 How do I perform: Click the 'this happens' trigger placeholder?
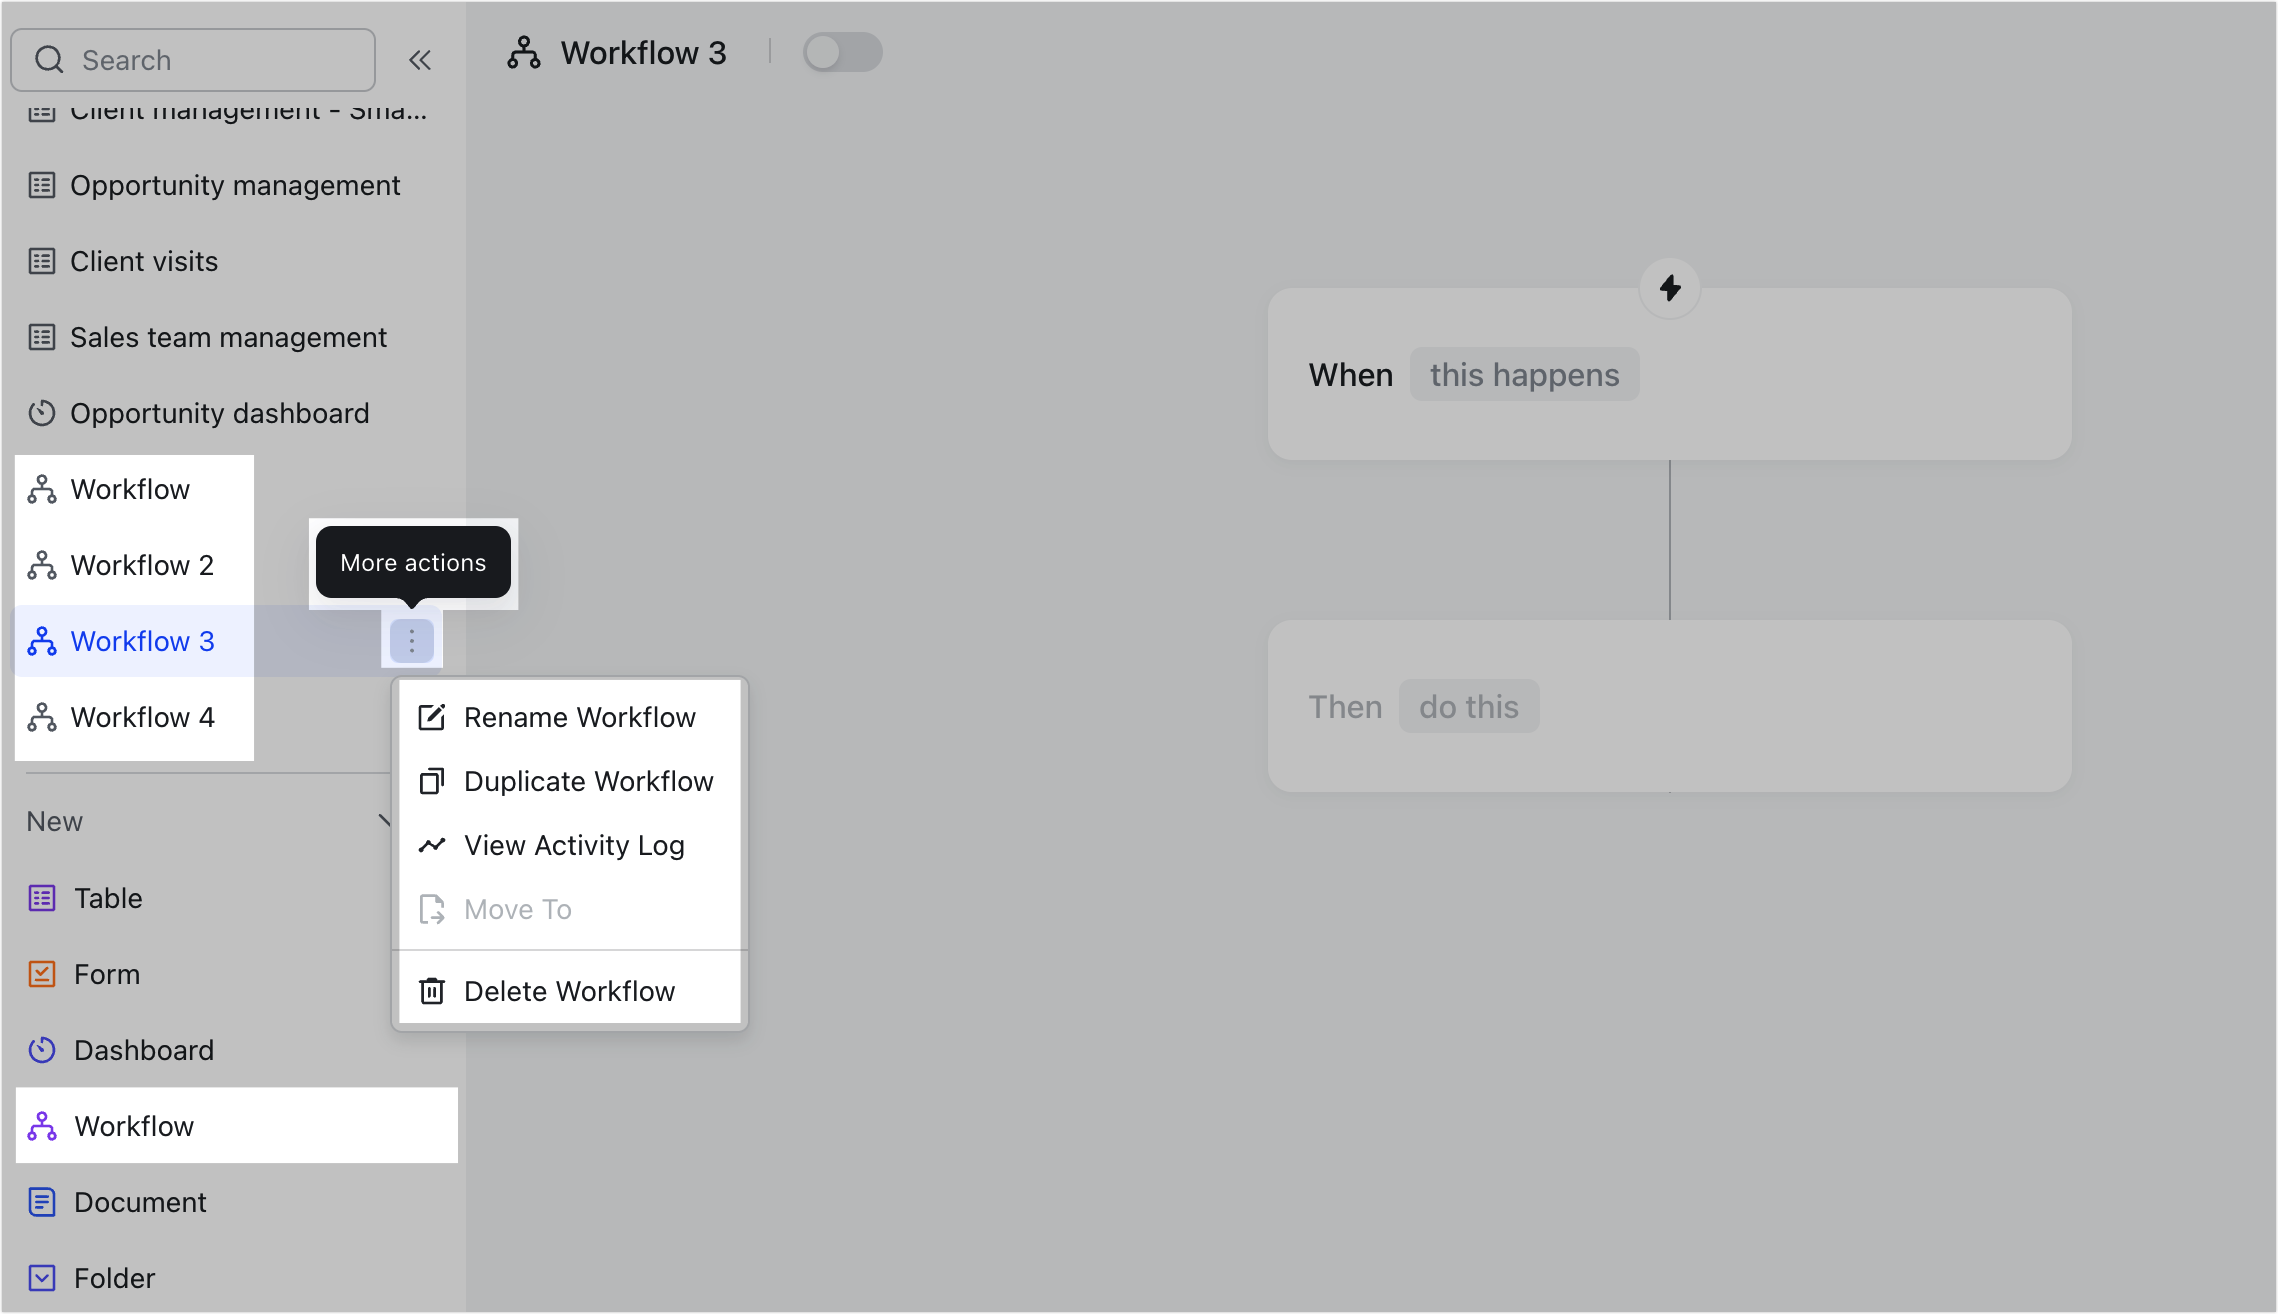(1524, 374)
